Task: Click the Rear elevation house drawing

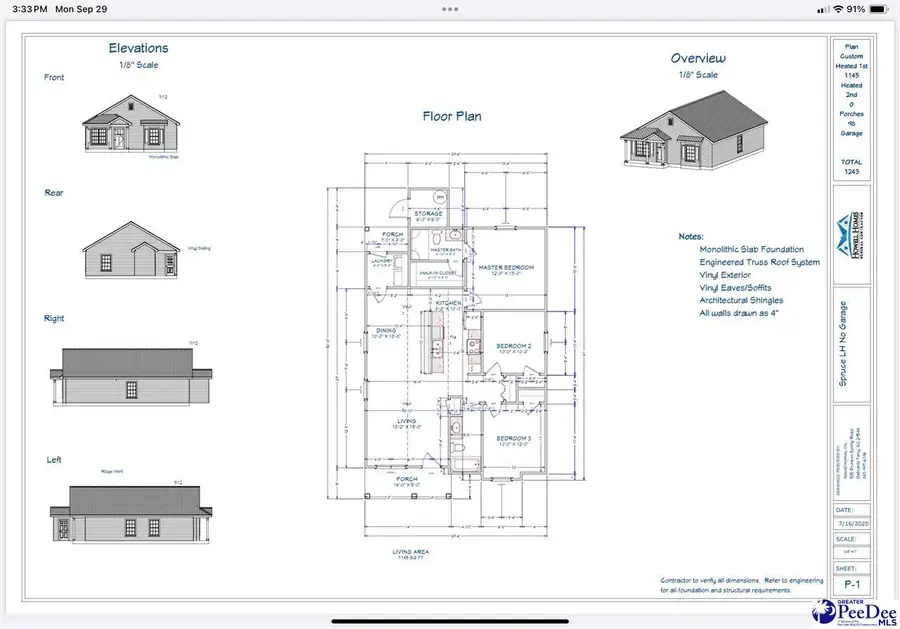Action: (130, 254)
